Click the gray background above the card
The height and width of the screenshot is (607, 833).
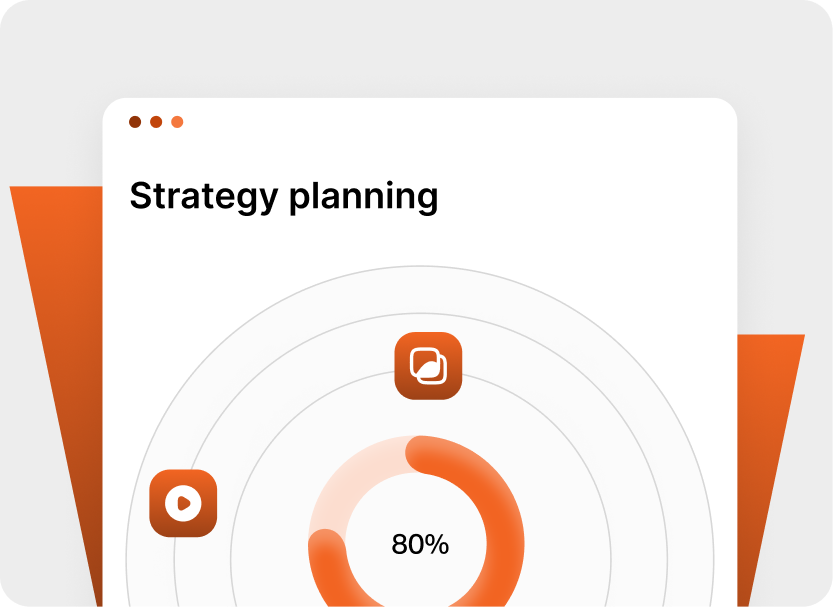(x=420, y=50)
